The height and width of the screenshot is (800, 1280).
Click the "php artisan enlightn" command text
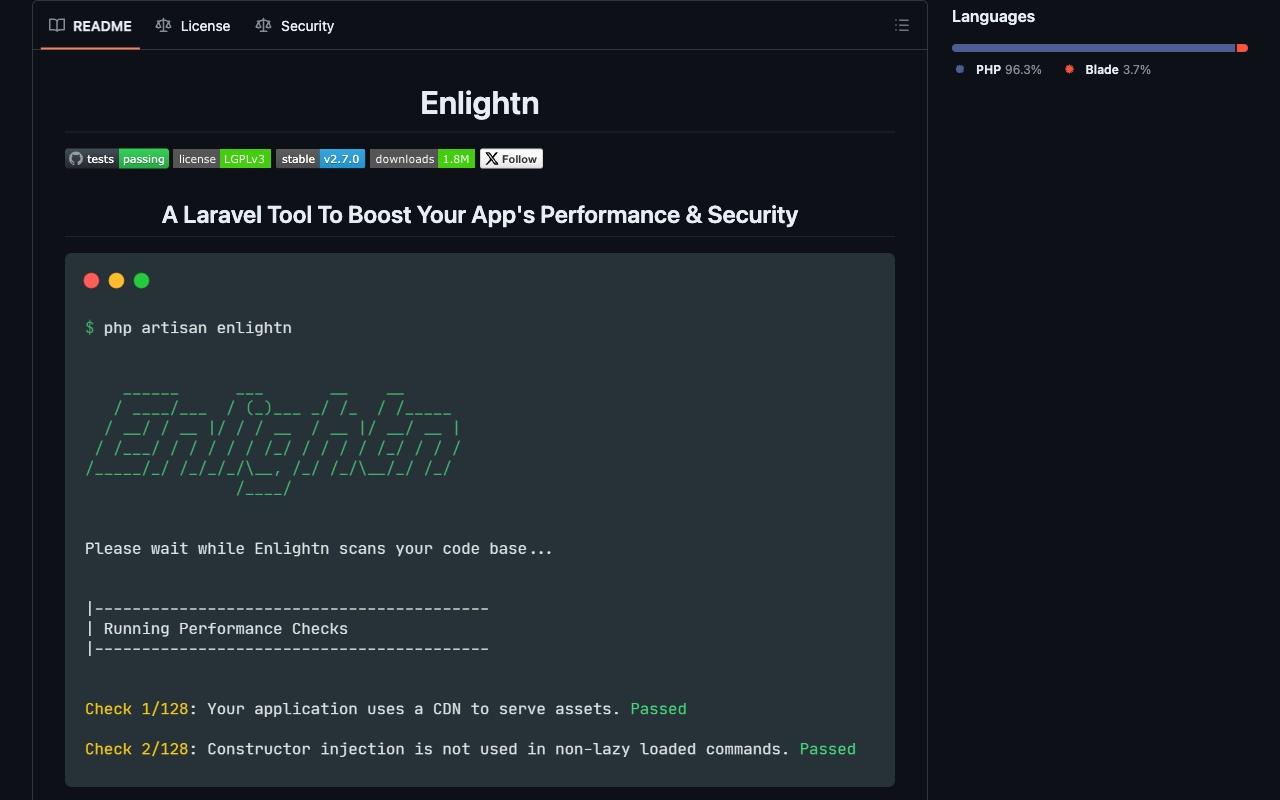(198, 328)
